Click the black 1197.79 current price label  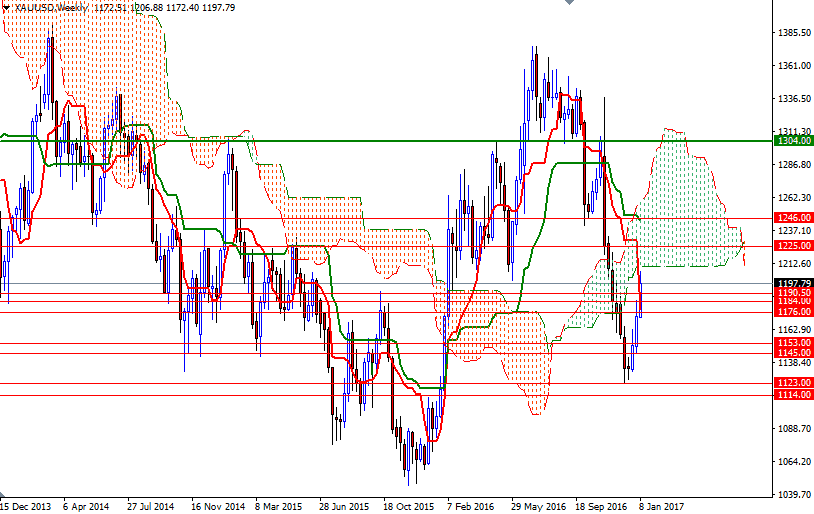[794, 284]
